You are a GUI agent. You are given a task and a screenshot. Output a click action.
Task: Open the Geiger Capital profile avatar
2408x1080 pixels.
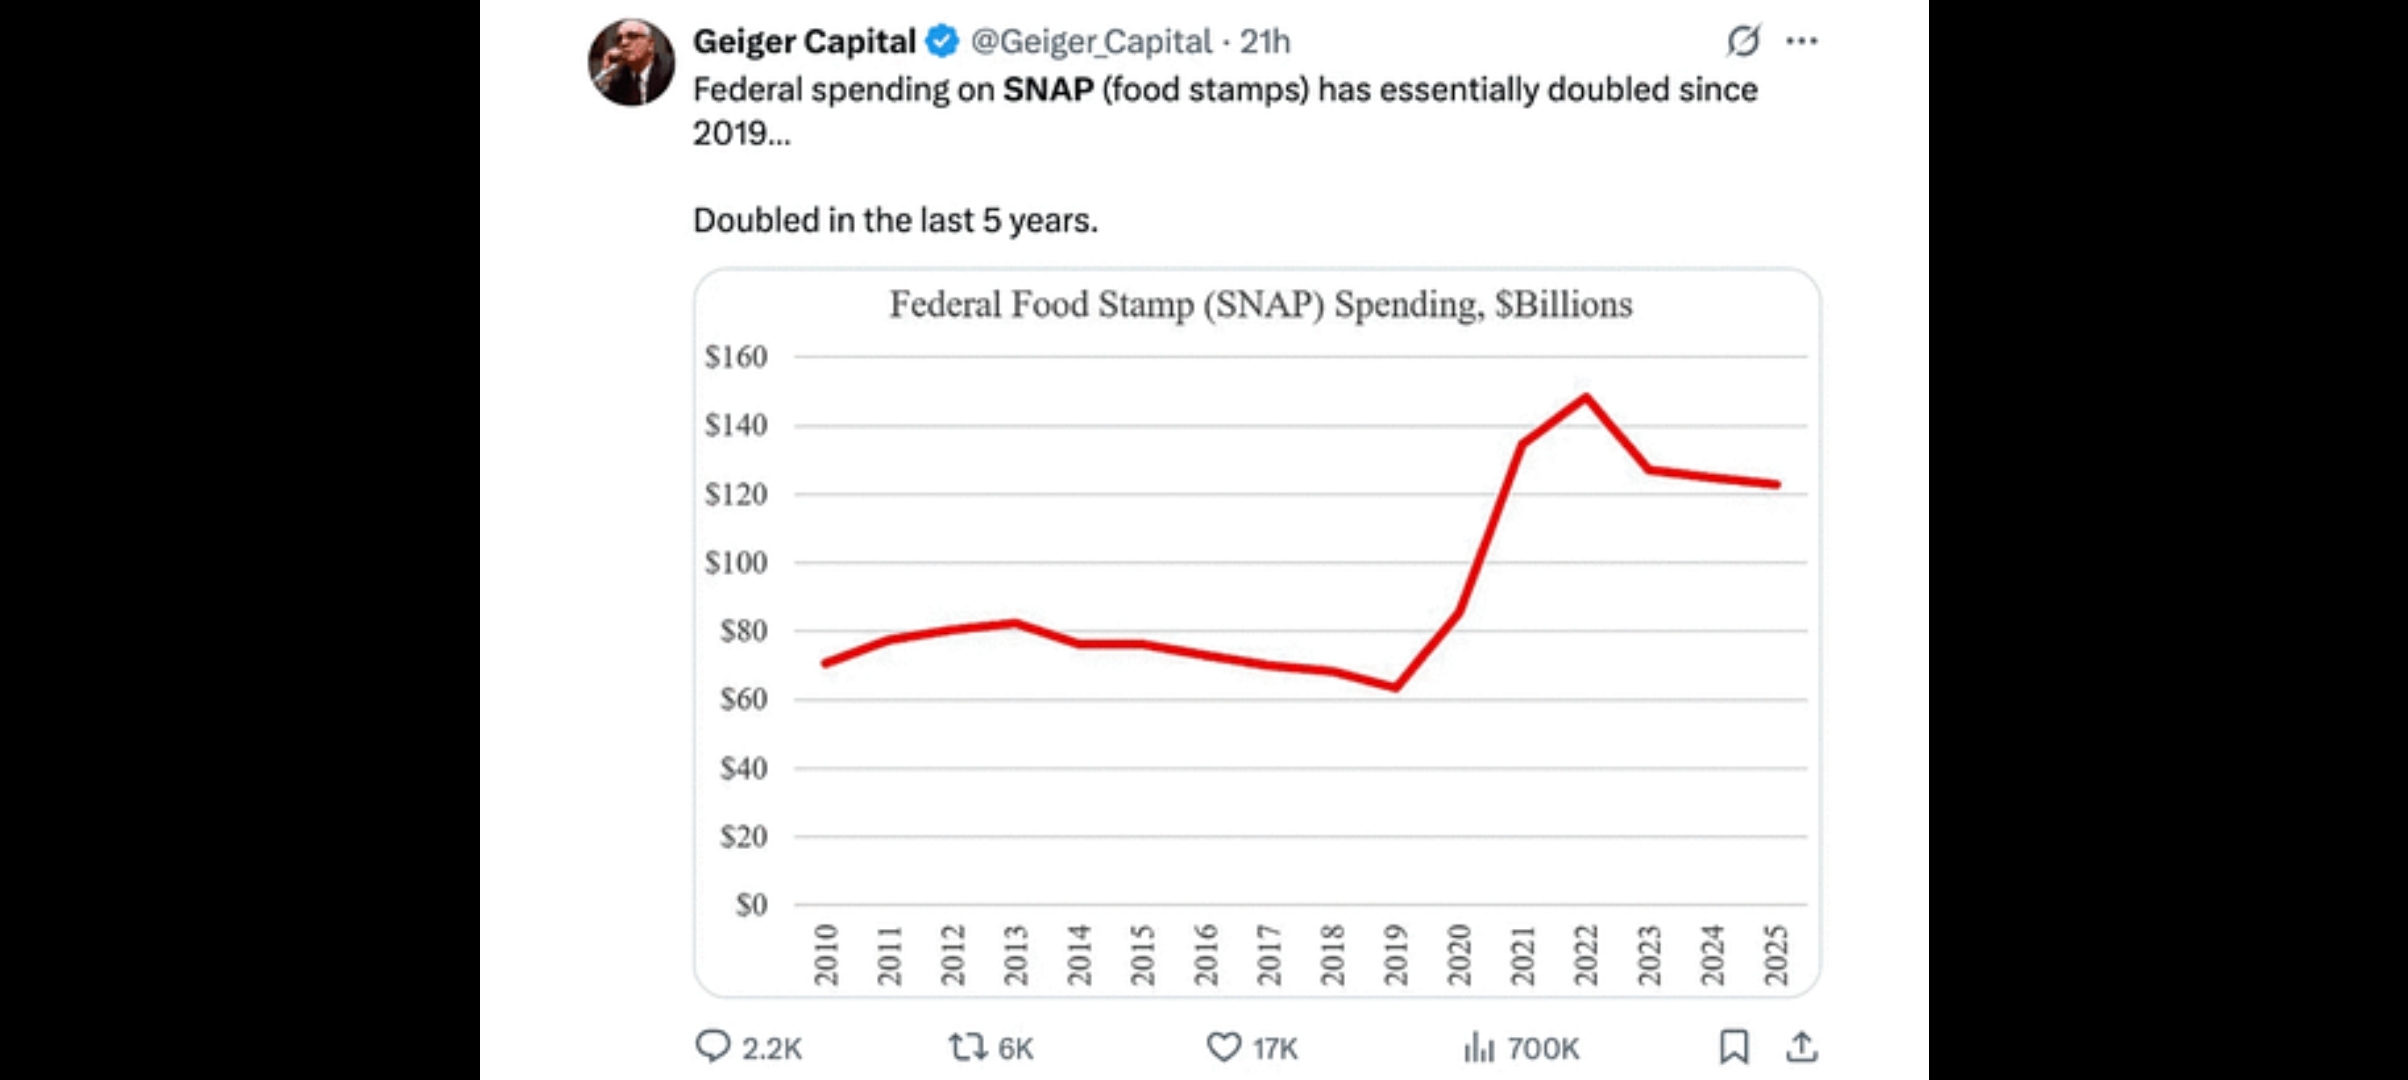coord(631,62)
